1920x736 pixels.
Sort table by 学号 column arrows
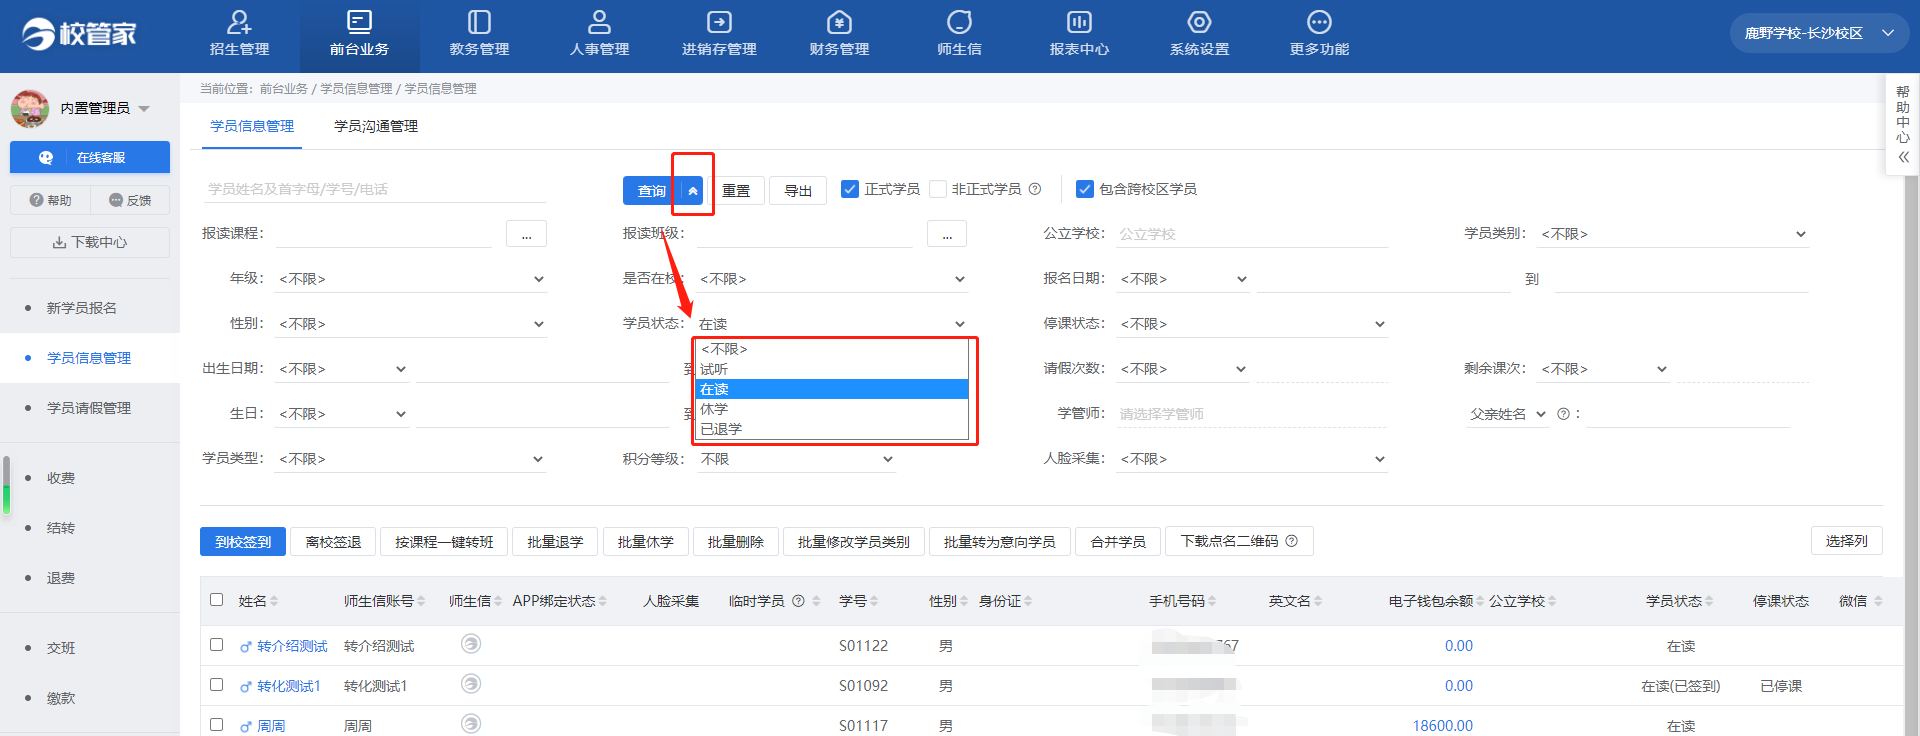point(874,601)
